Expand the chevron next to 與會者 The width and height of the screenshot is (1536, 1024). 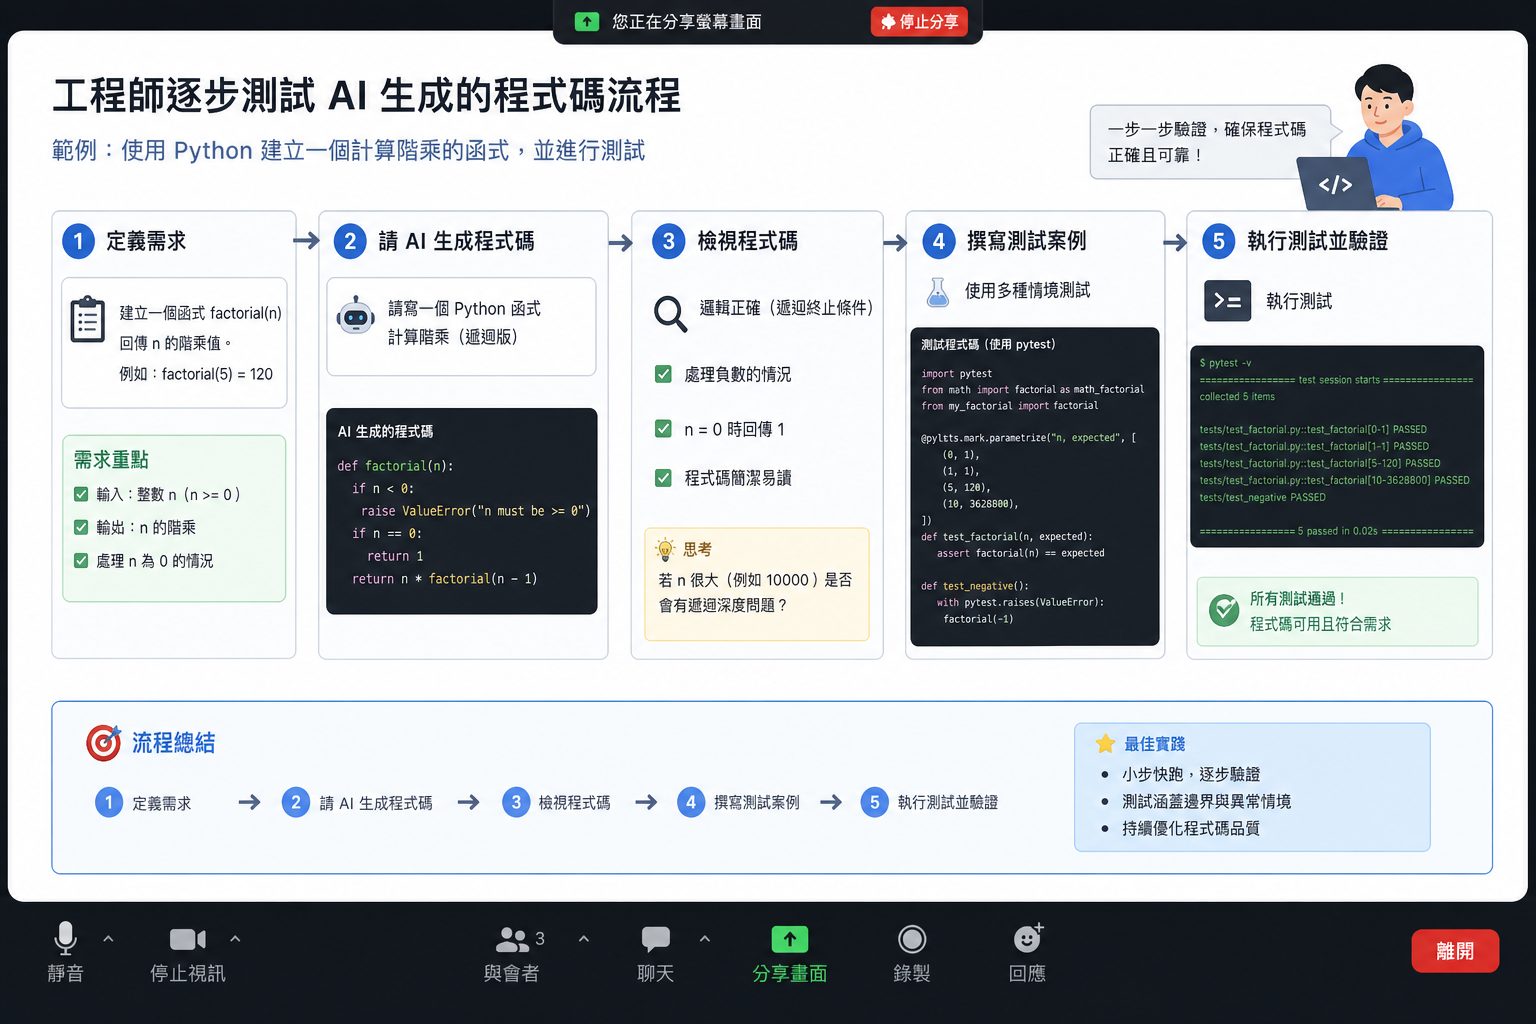pyautogui.click(x=584, y=939)
